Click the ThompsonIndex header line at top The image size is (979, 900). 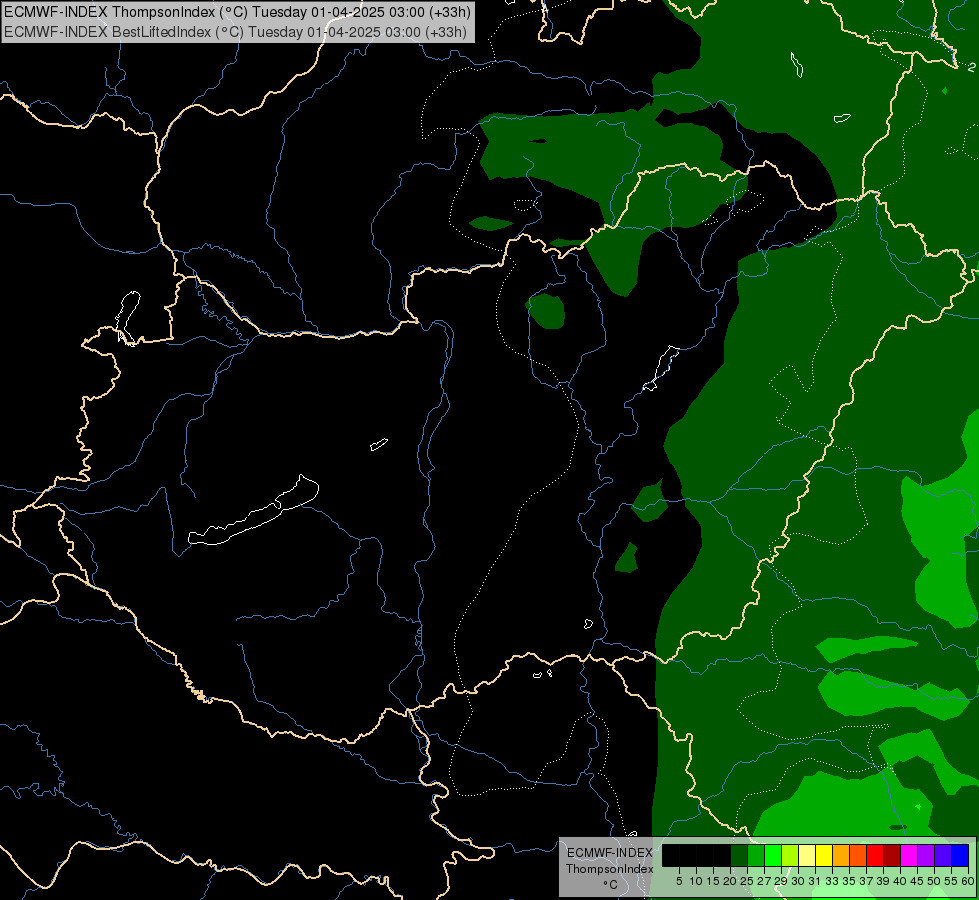click(x=237, y=11)
